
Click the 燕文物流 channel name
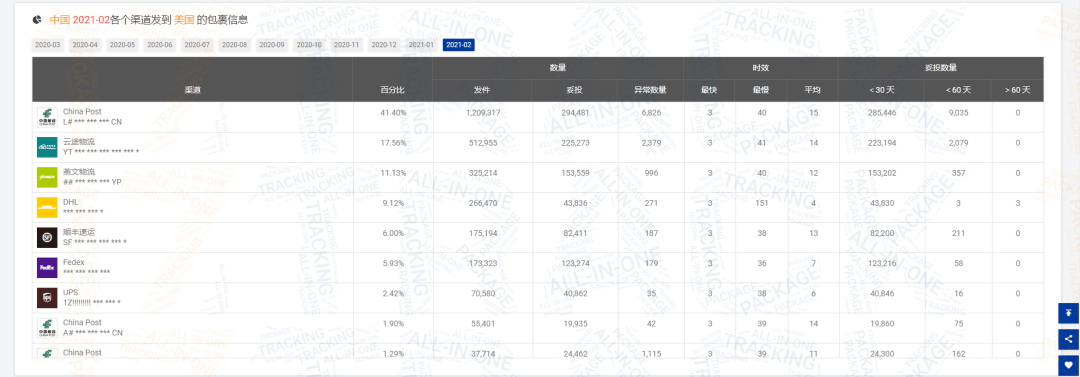tap(79, 172)
